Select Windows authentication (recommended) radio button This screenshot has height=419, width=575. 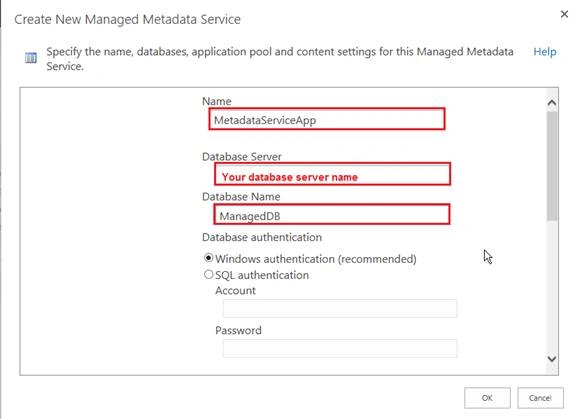click(208, 258)
